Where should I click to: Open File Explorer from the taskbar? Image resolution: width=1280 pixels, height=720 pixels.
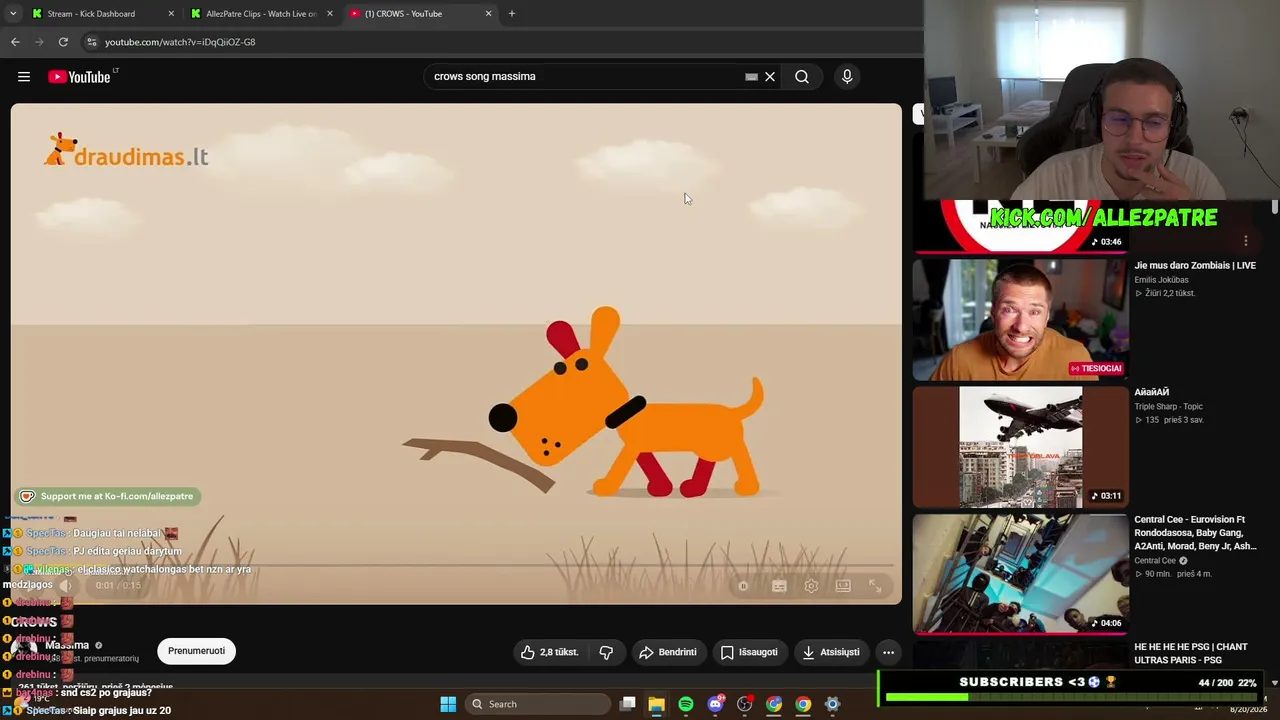pyautogui.click(x=657, y=704)
